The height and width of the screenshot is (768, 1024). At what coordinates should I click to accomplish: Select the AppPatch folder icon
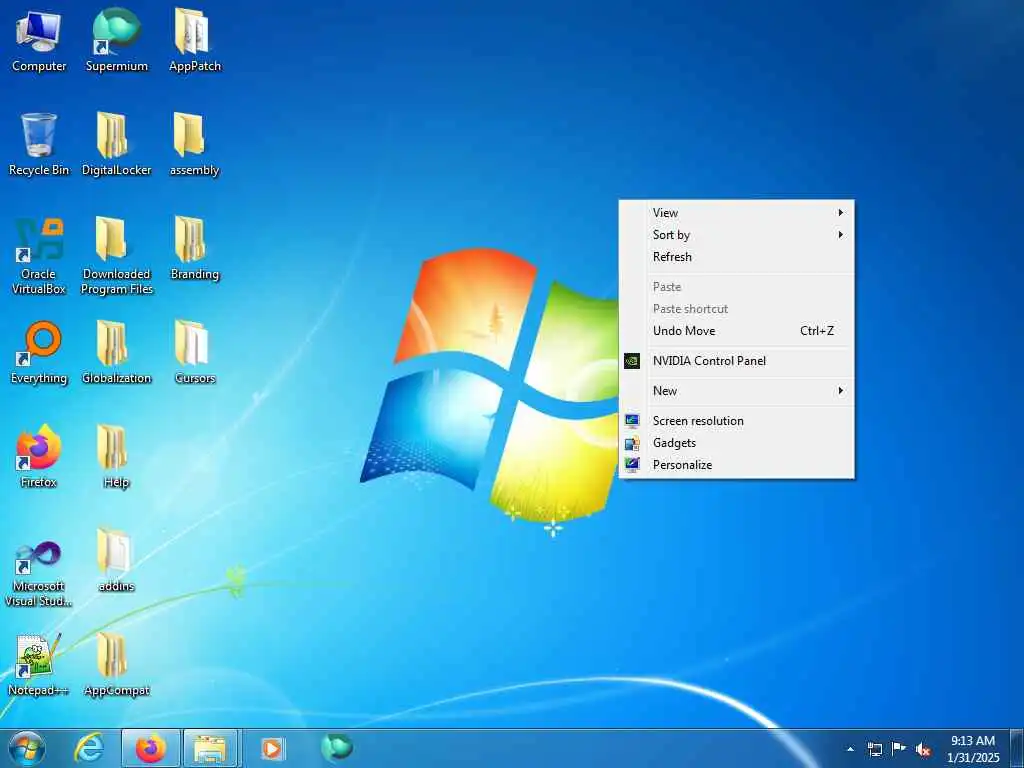[194, 42]
